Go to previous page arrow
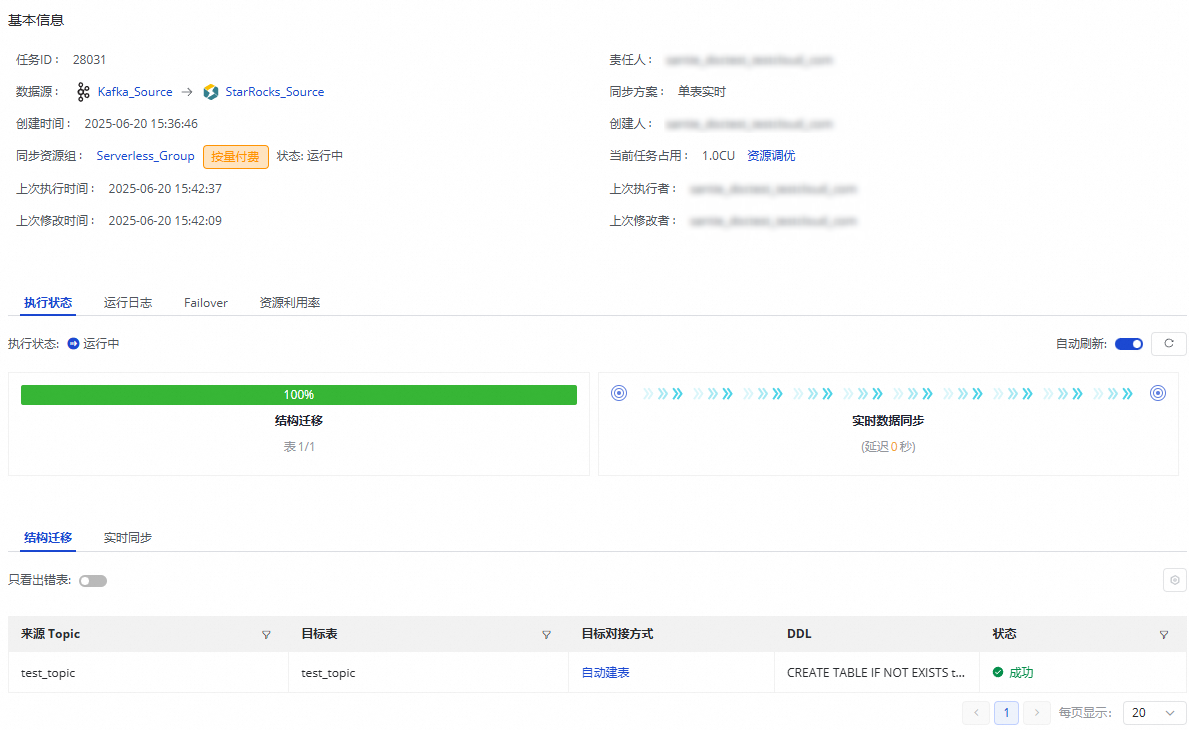 point(976,713)
